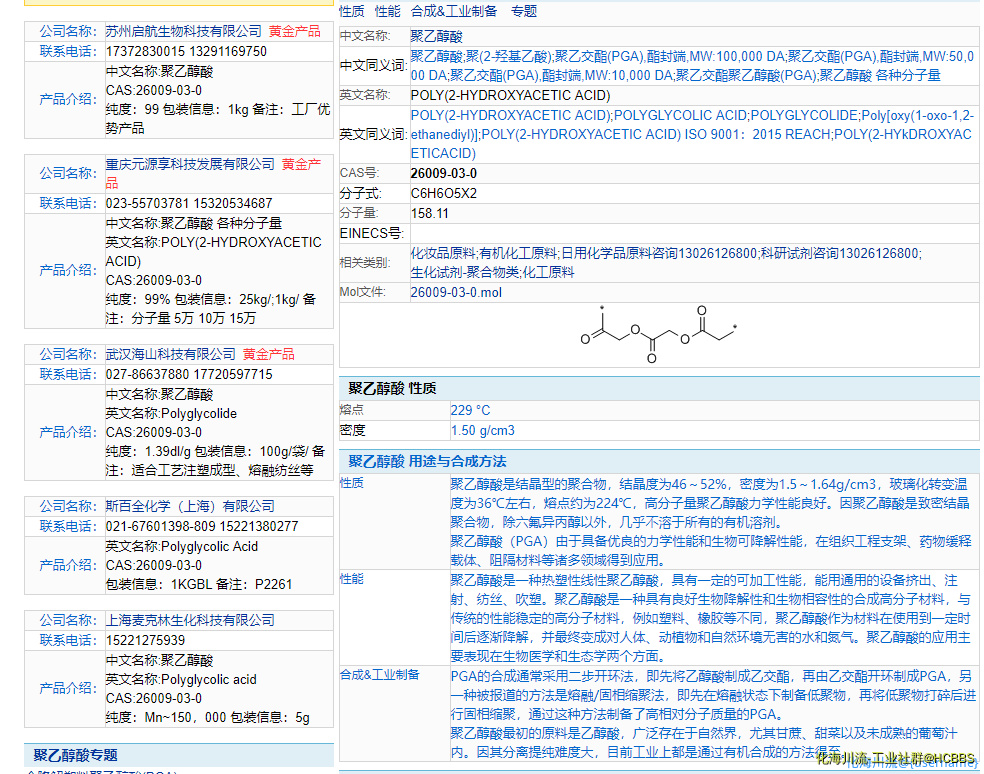The image size is (984, 774).
Task: Visit 武汉海山科技有限公司 supplier page
Action: (x=171, y=354)
